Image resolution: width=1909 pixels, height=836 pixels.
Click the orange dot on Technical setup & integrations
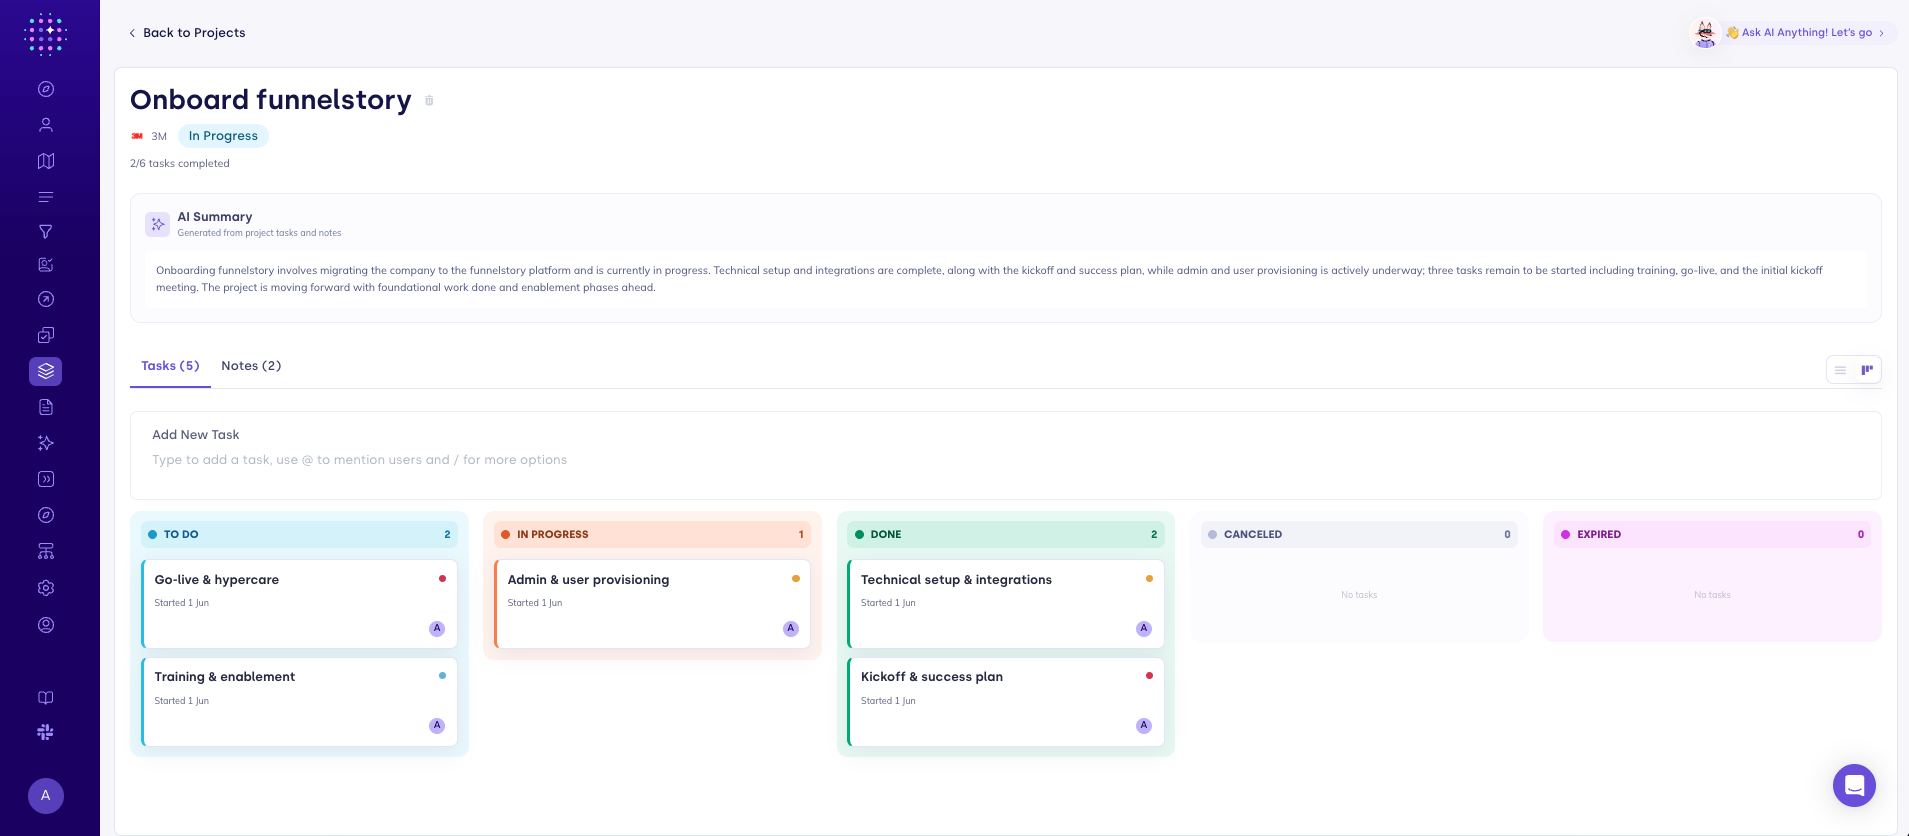coord(1149,579)
